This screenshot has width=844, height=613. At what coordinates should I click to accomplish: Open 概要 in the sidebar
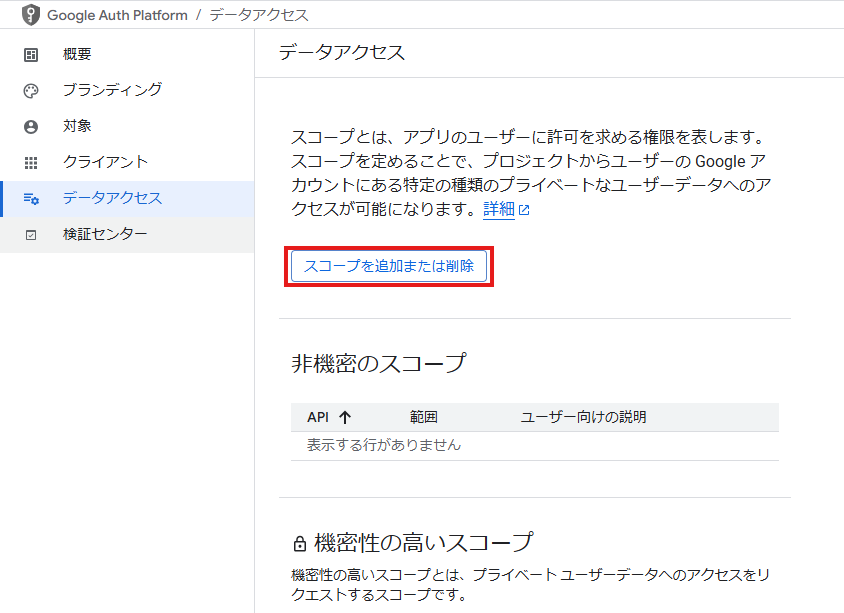[x=127, y=54]
